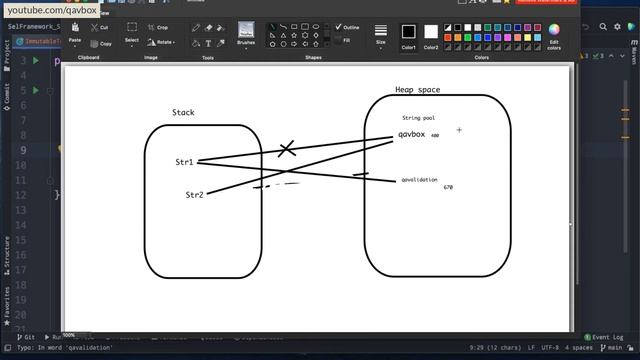Click the main git branch widget
The image size is (640, 360).
pos(611,348)
